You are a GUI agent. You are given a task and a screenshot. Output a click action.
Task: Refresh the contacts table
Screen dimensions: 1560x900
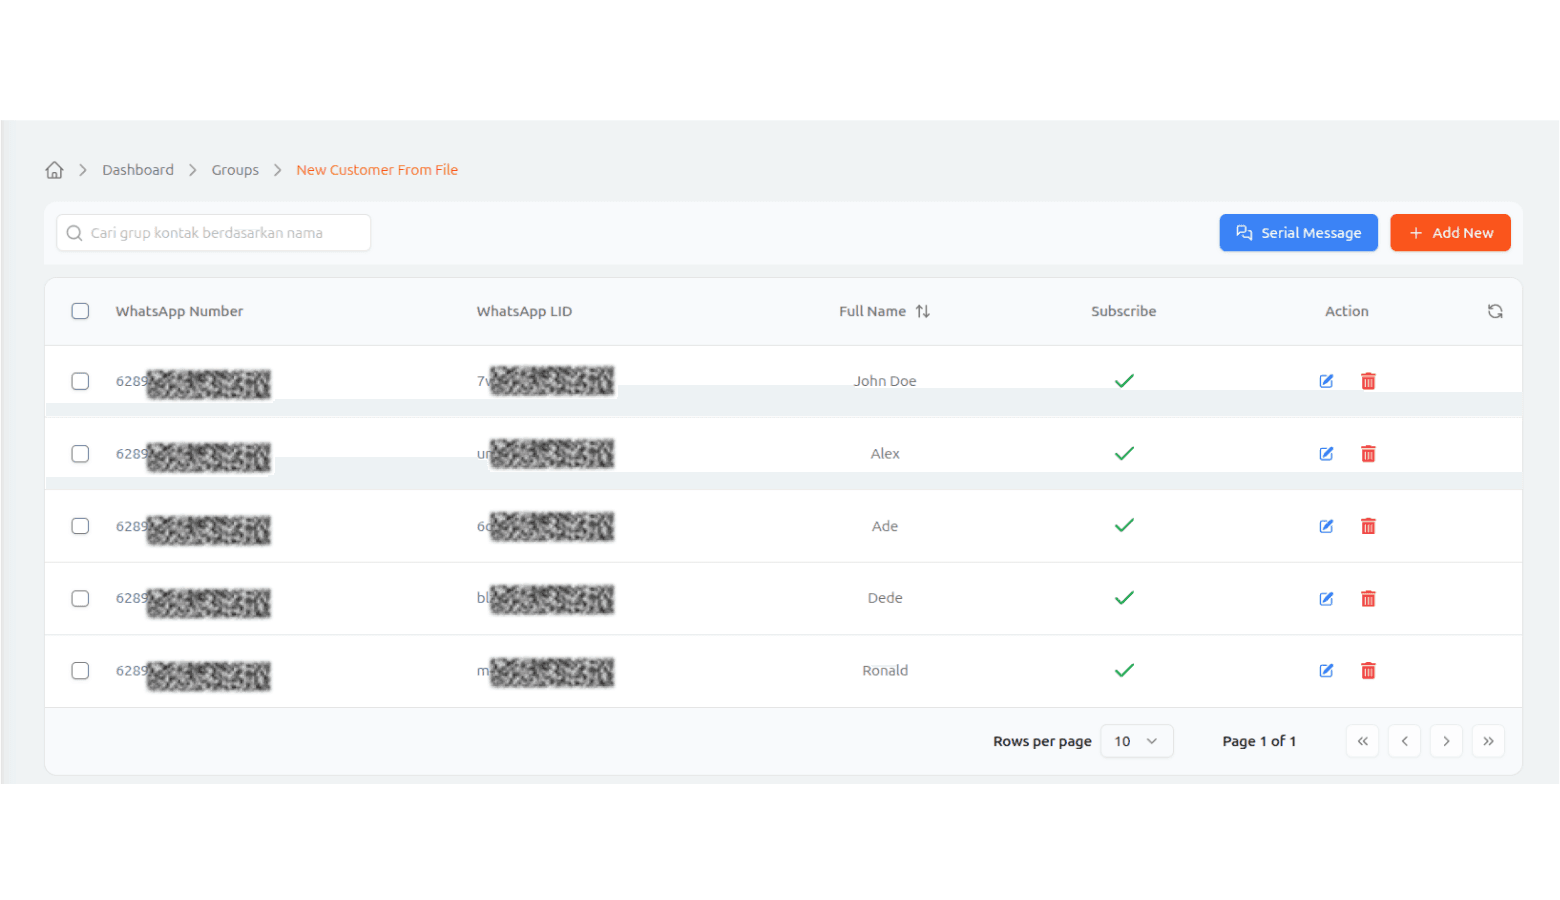pos(1495,312)
